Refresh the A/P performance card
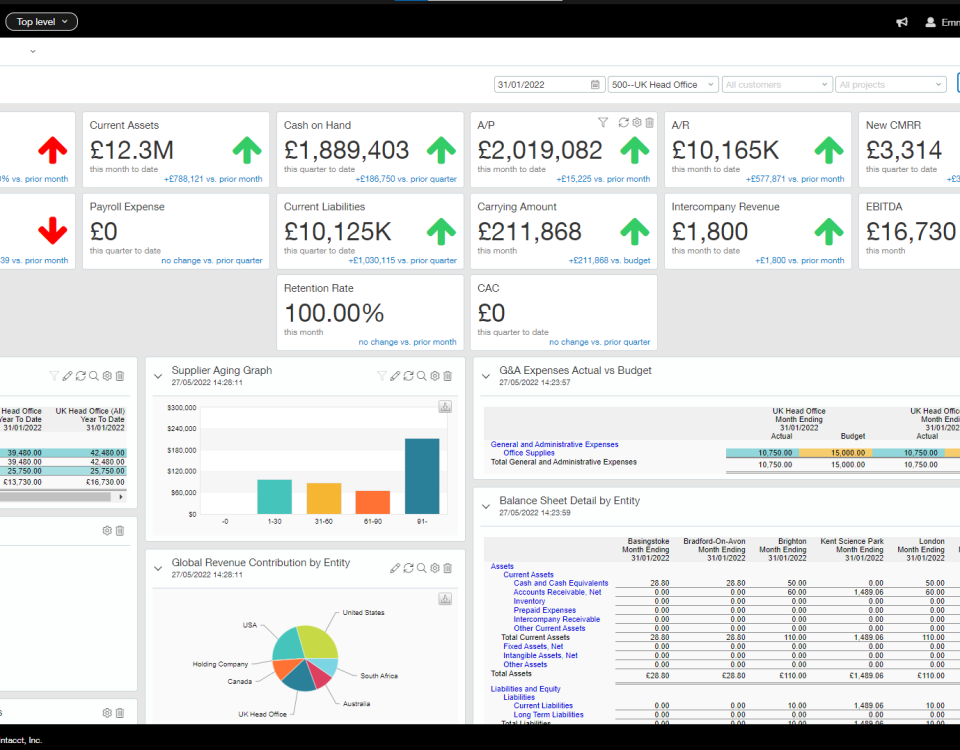Screen dimensions: 960x750 (623, 122)
